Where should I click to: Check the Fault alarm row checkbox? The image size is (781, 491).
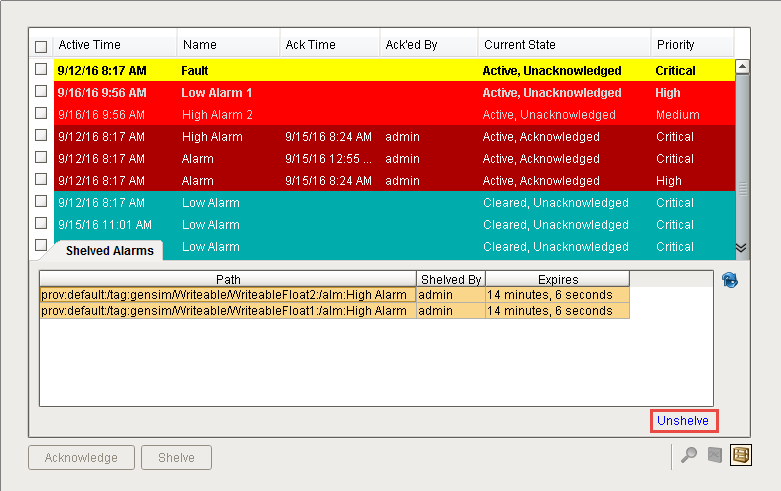[41, 70]
